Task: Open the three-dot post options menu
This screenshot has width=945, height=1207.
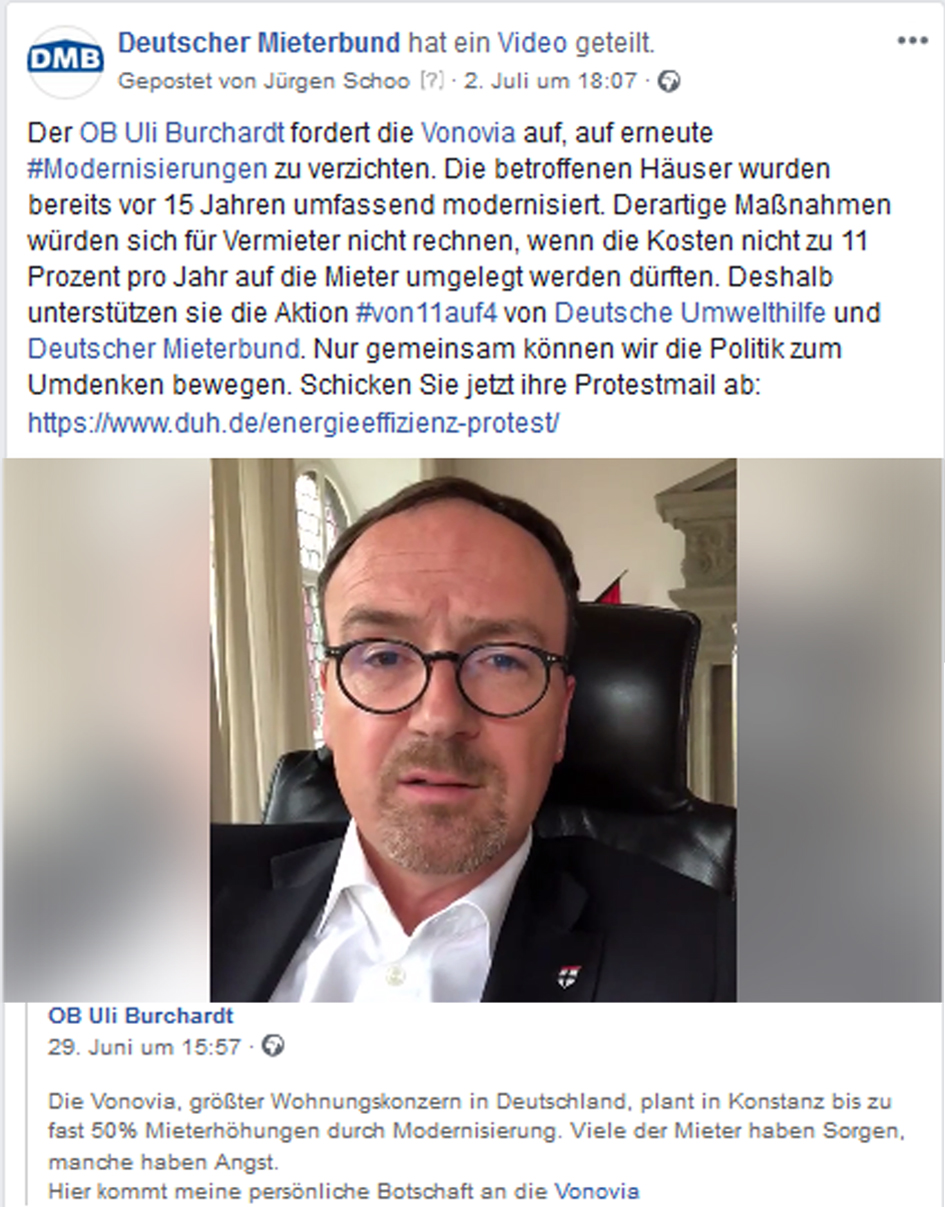Action: [912, 42]
